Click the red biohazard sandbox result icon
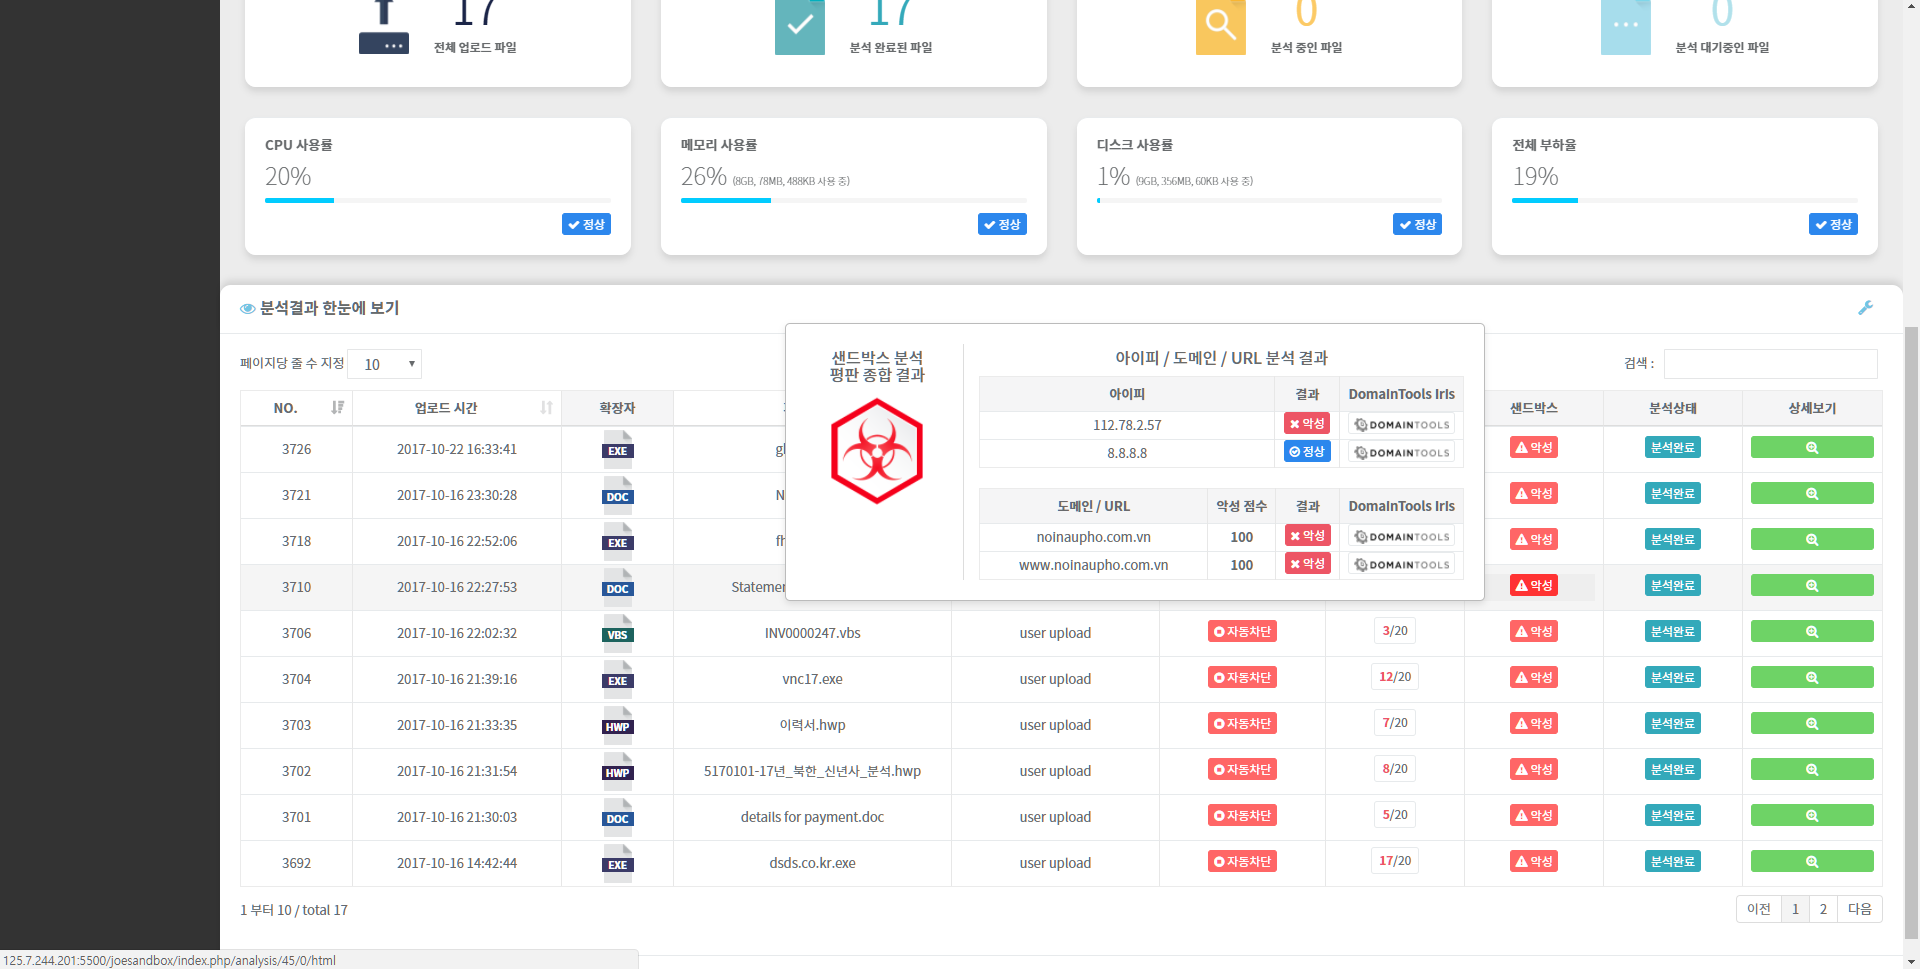The width and height of the screenshot is (1920, 969). click(x=876, y=451)
